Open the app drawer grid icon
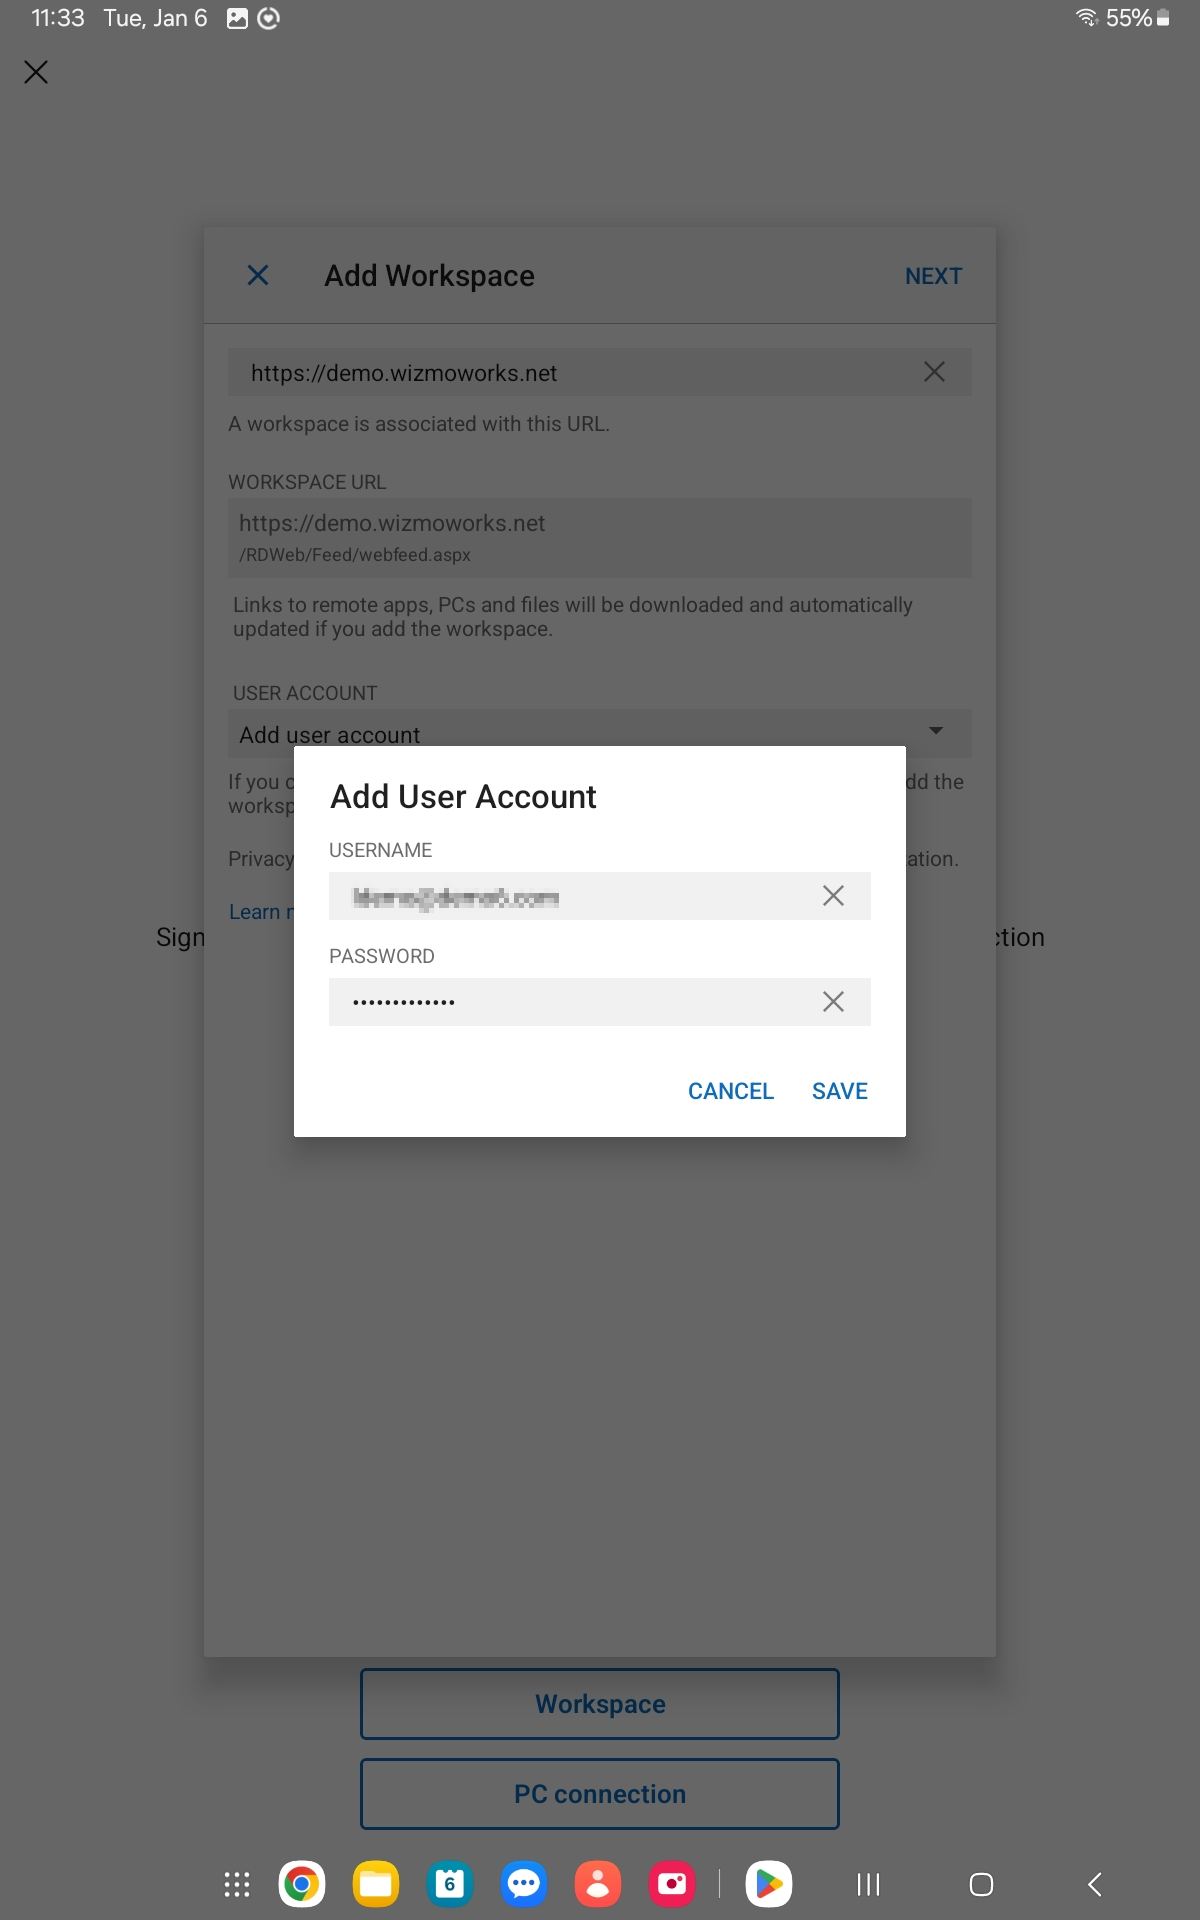 [x=237, y=1885]
